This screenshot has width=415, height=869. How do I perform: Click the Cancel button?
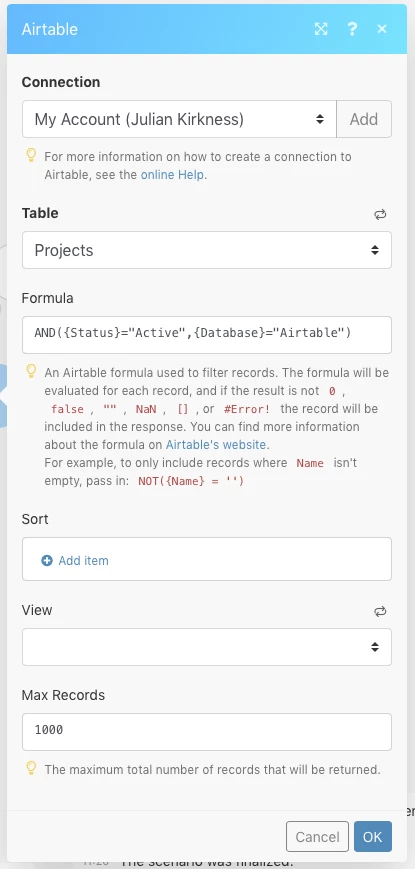(x=317, y=836)
